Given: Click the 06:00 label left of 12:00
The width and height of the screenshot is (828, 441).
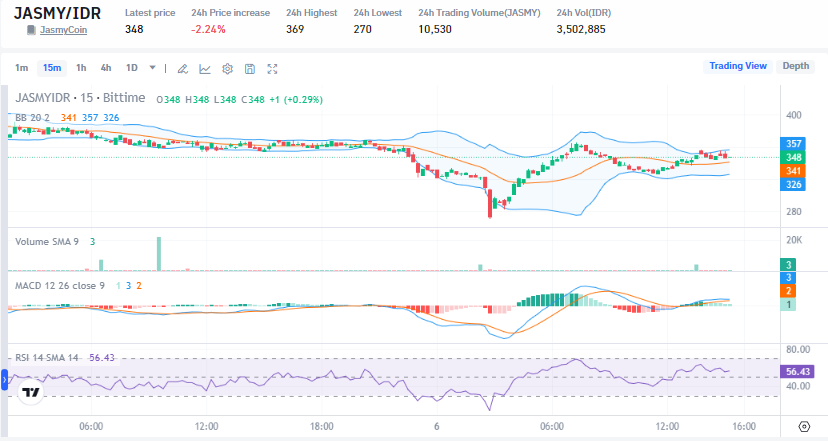Looking at the screenshot, I should point(91,427).
